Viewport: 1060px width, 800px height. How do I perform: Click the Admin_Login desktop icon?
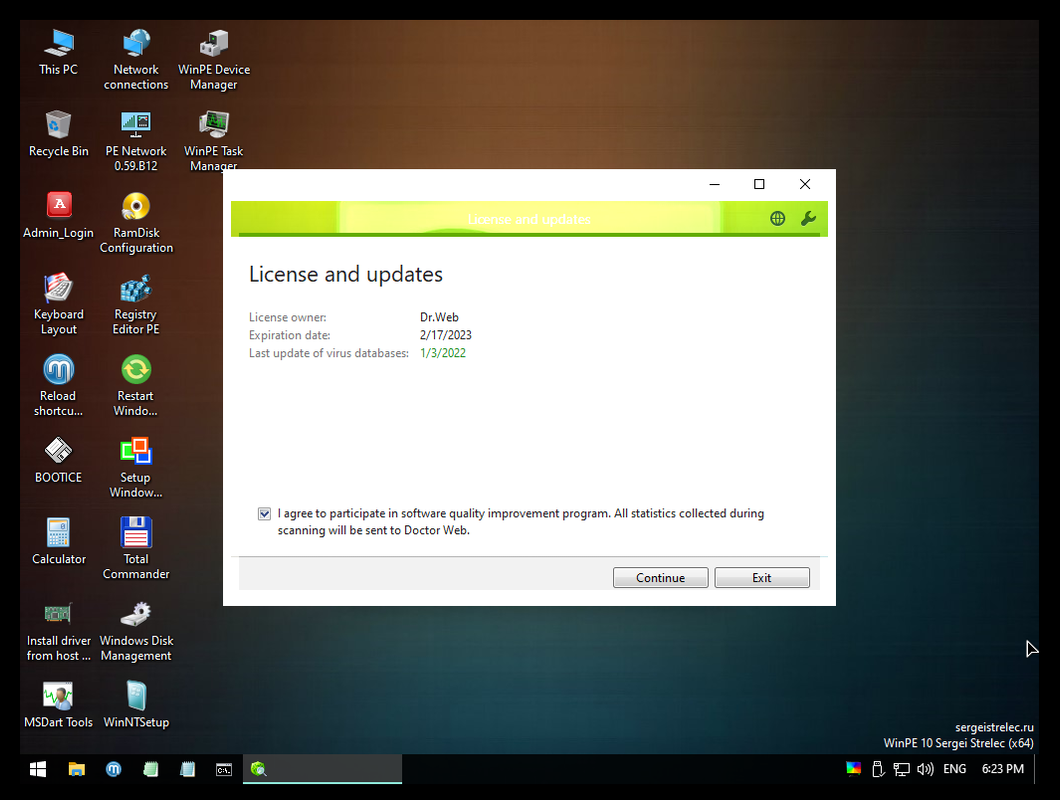(58, 216)
